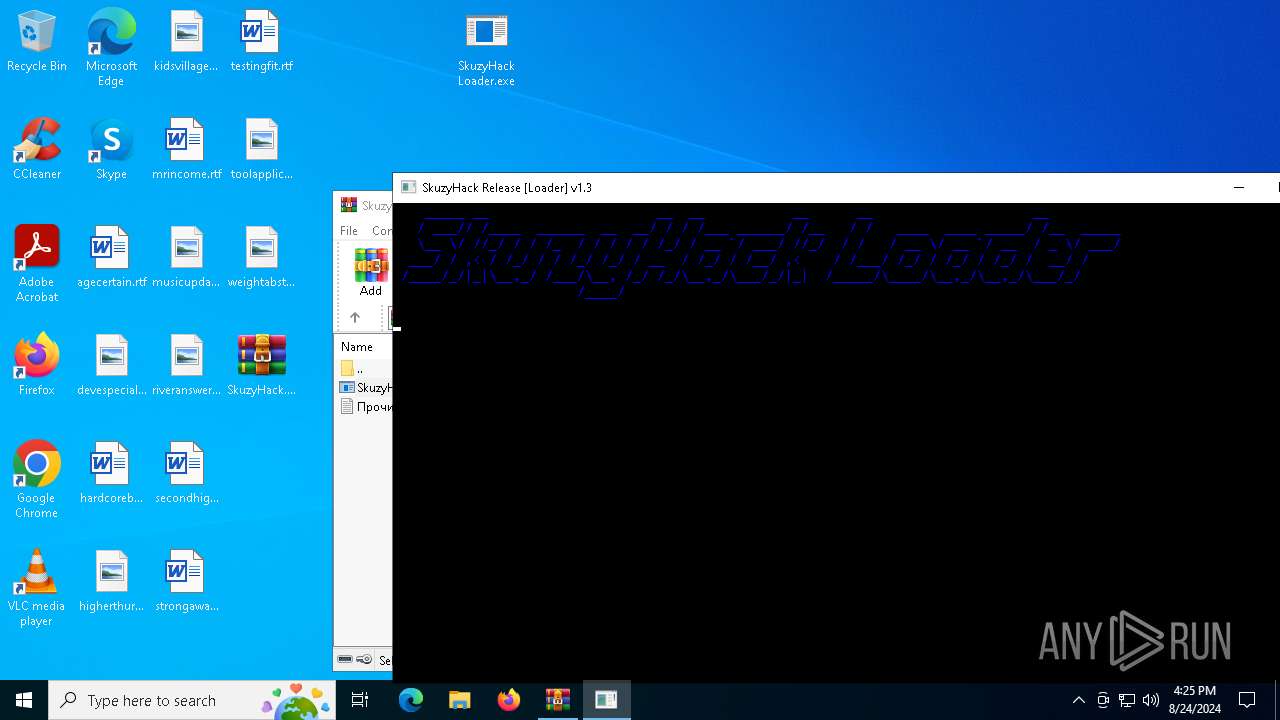The image size is (1280, 720).
Task: Select SkuzyHack exe entry in WinRAR list
Action: (x=365, y=387)
